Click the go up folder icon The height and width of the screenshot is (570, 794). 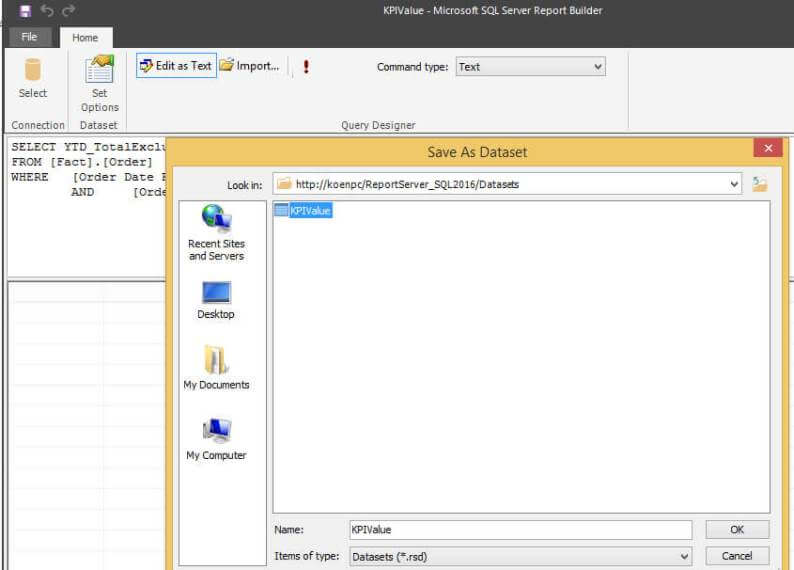pos(760,184)
